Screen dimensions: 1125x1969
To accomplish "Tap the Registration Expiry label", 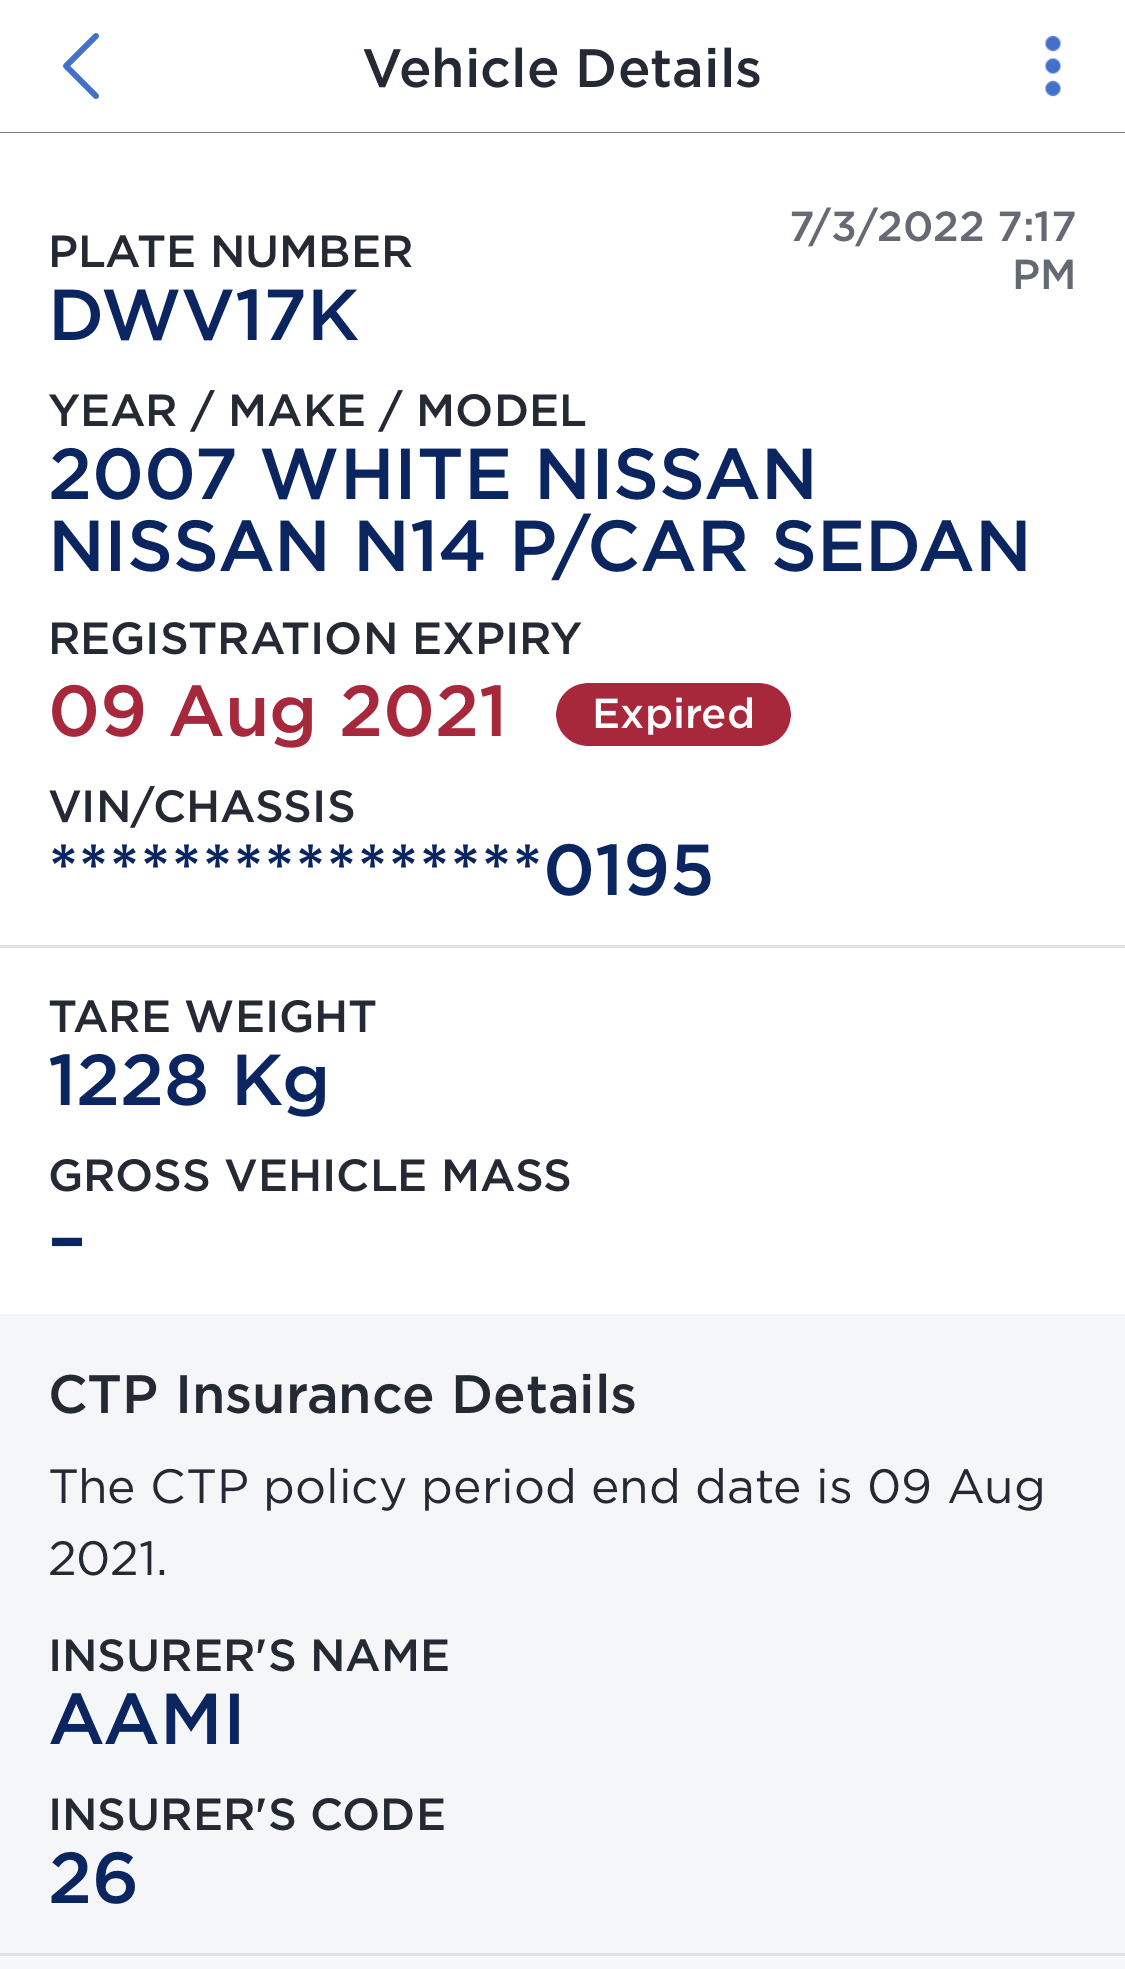I will [315, 638].
